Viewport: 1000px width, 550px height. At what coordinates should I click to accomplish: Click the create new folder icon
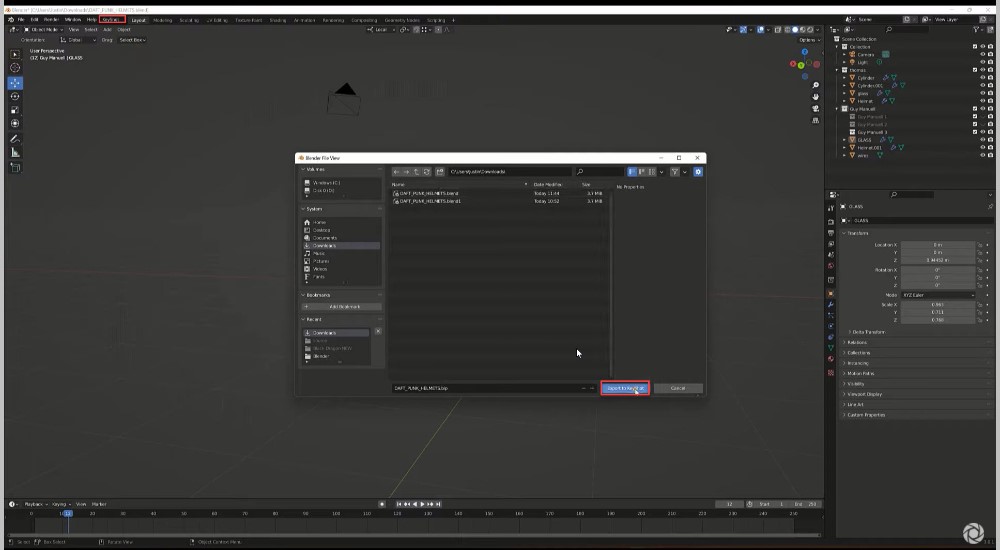point(440,172)
